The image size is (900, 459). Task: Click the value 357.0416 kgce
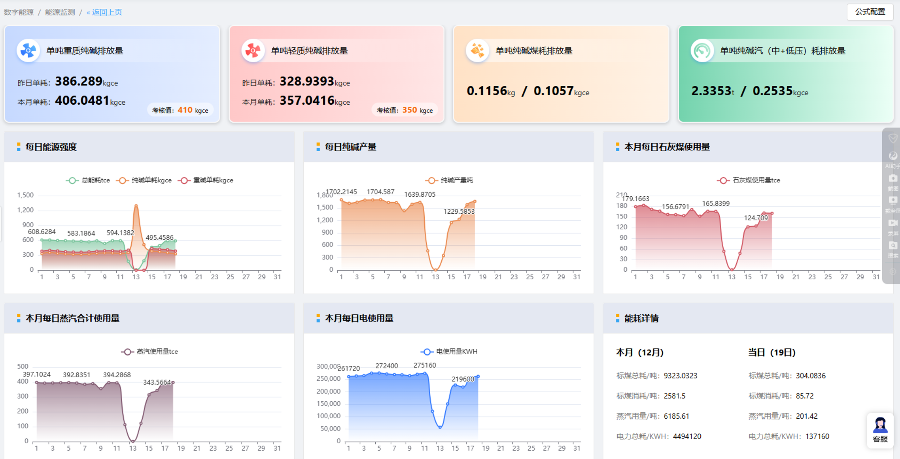click(315, 102)
